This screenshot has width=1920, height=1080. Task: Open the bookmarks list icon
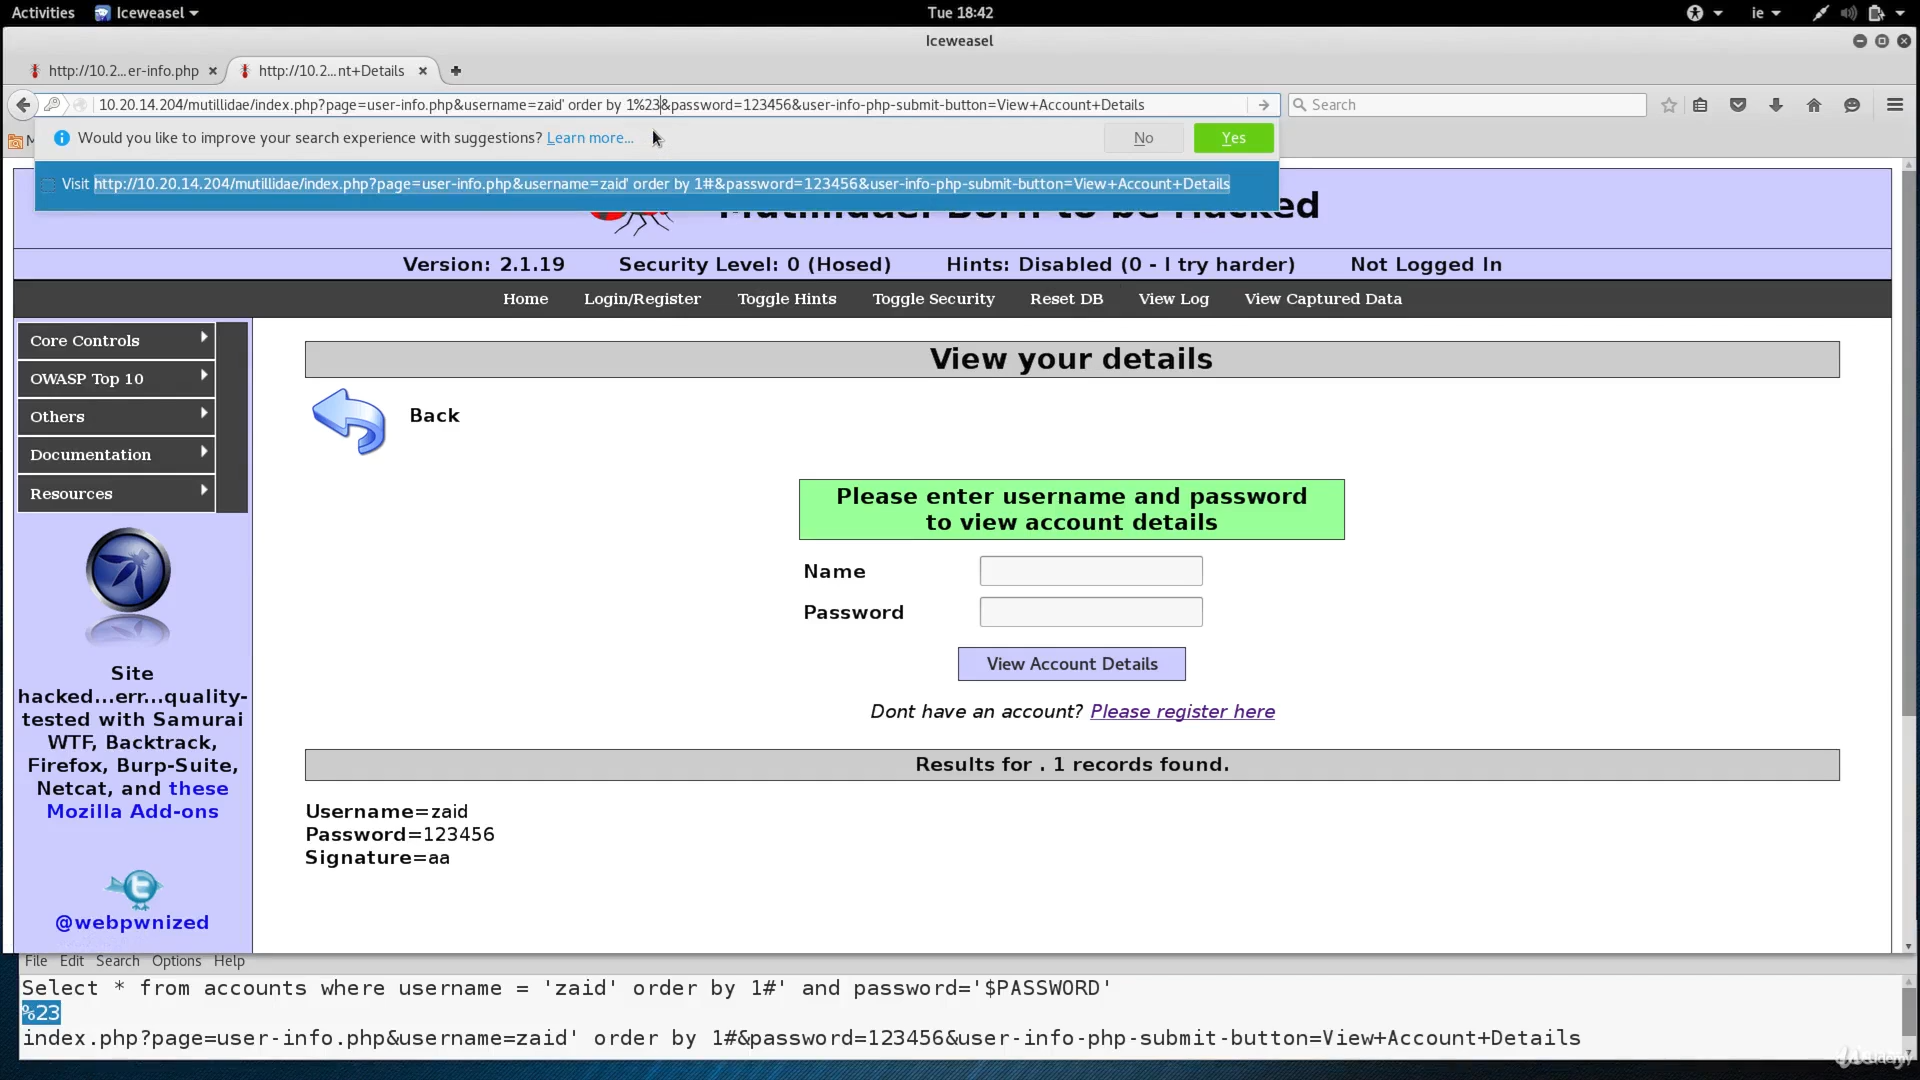pyautogui.click(x=1700, y=105)
